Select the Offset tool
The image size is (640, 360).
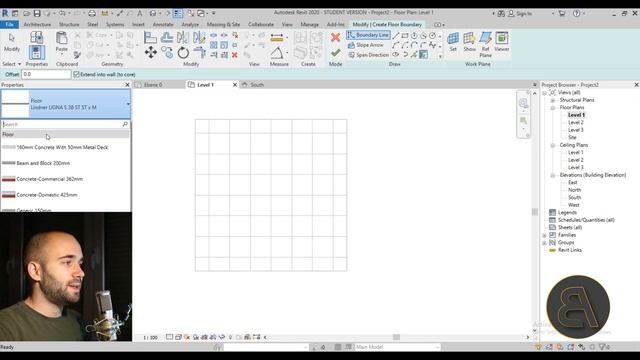point(167,38)
